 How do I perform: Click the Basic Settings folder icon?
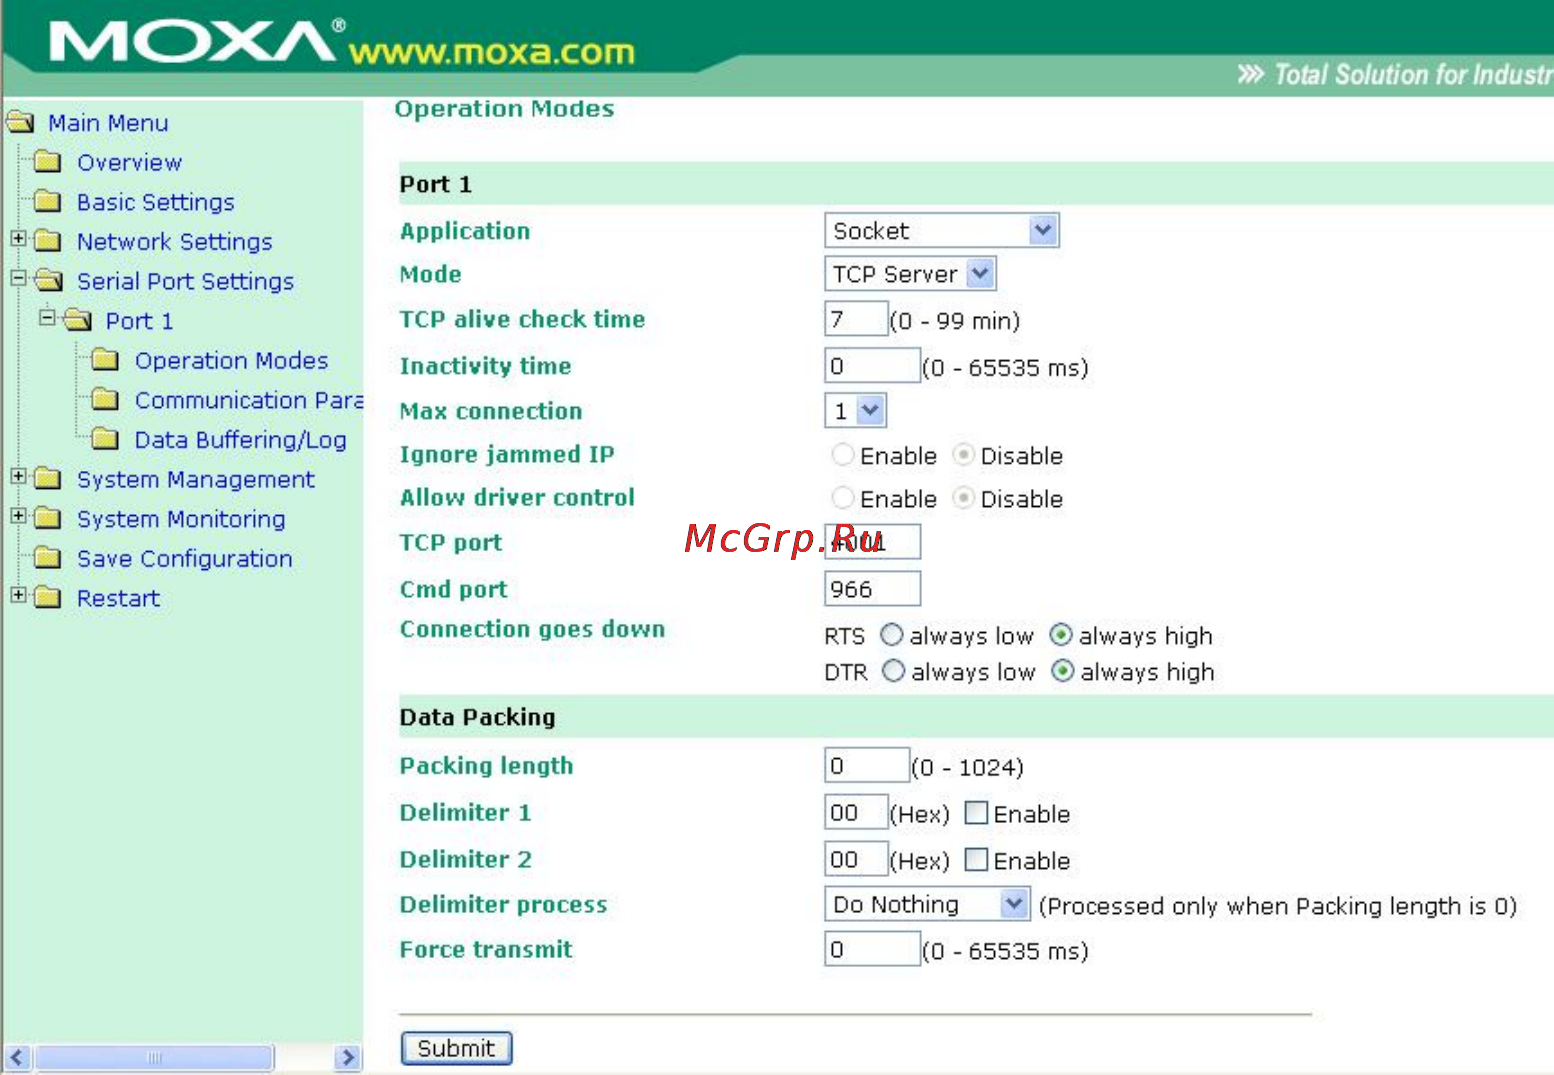(x=48, y=202)
